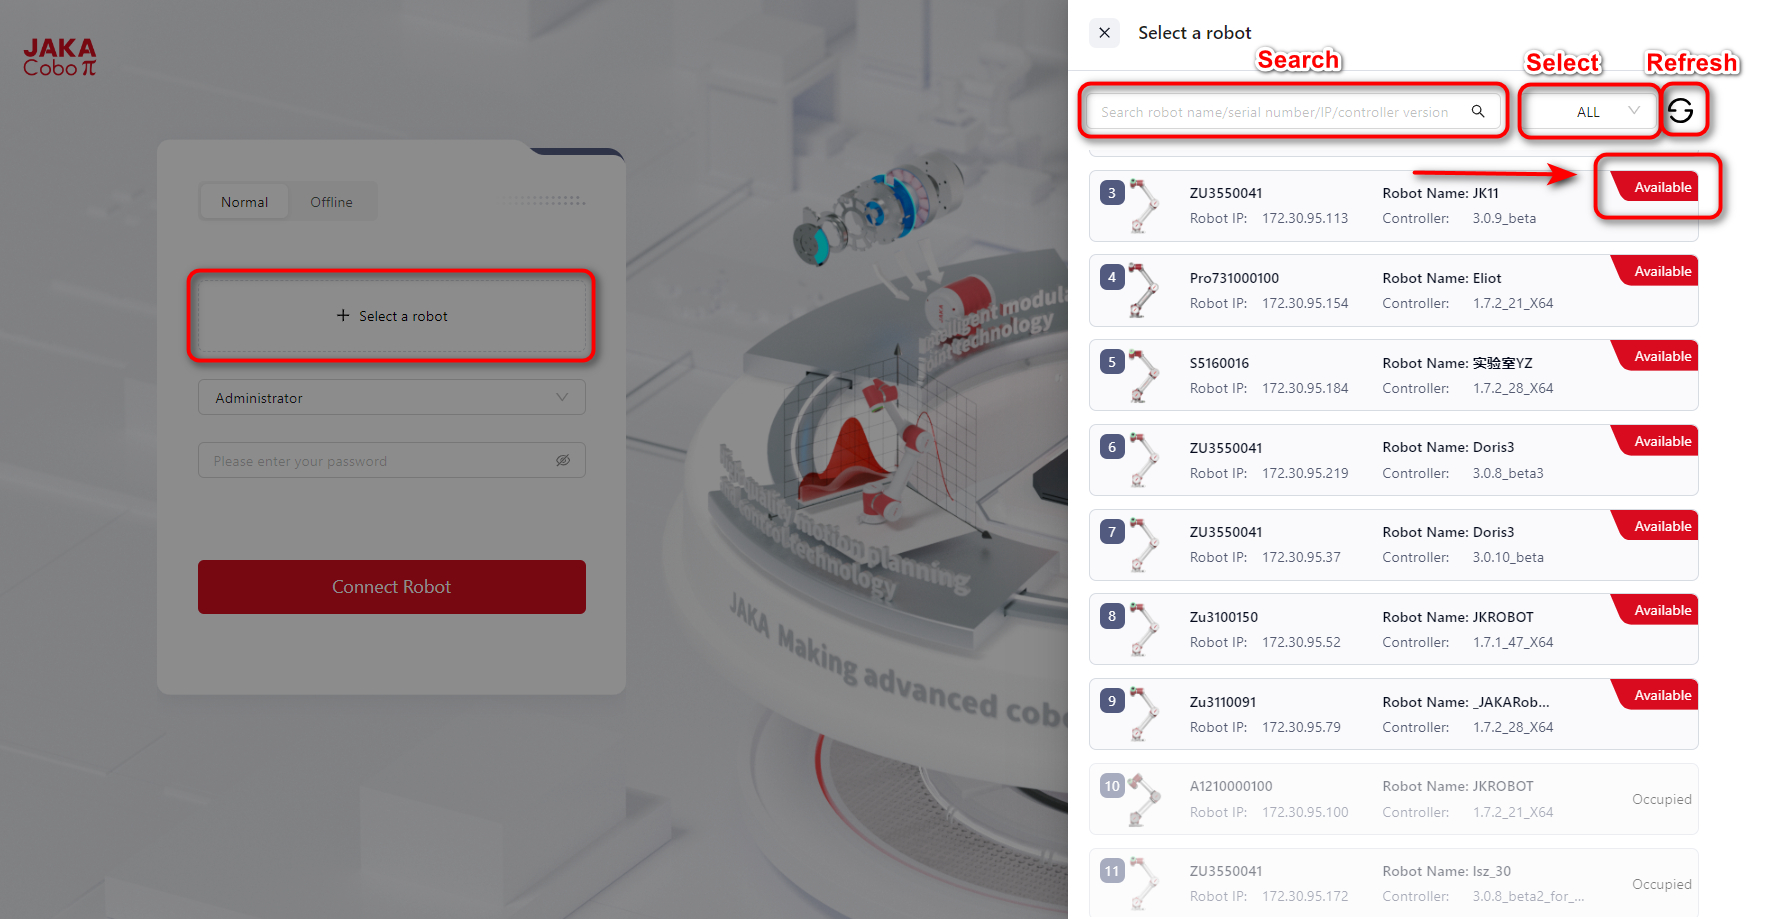Open the ALL filter dropdown
The width and height of the screenshot is (1781, 919).
coord(1590,111)
